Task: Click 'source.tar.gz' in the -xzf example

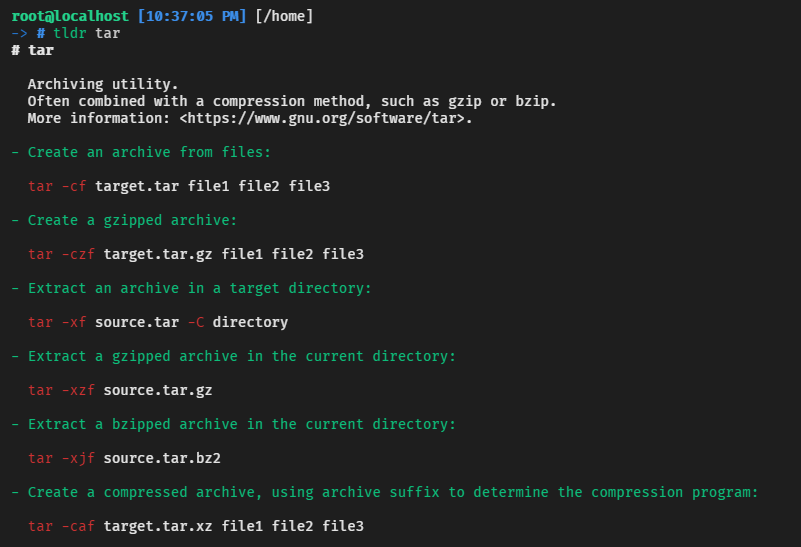Action: pyautogui.click(x=158, y=390)
